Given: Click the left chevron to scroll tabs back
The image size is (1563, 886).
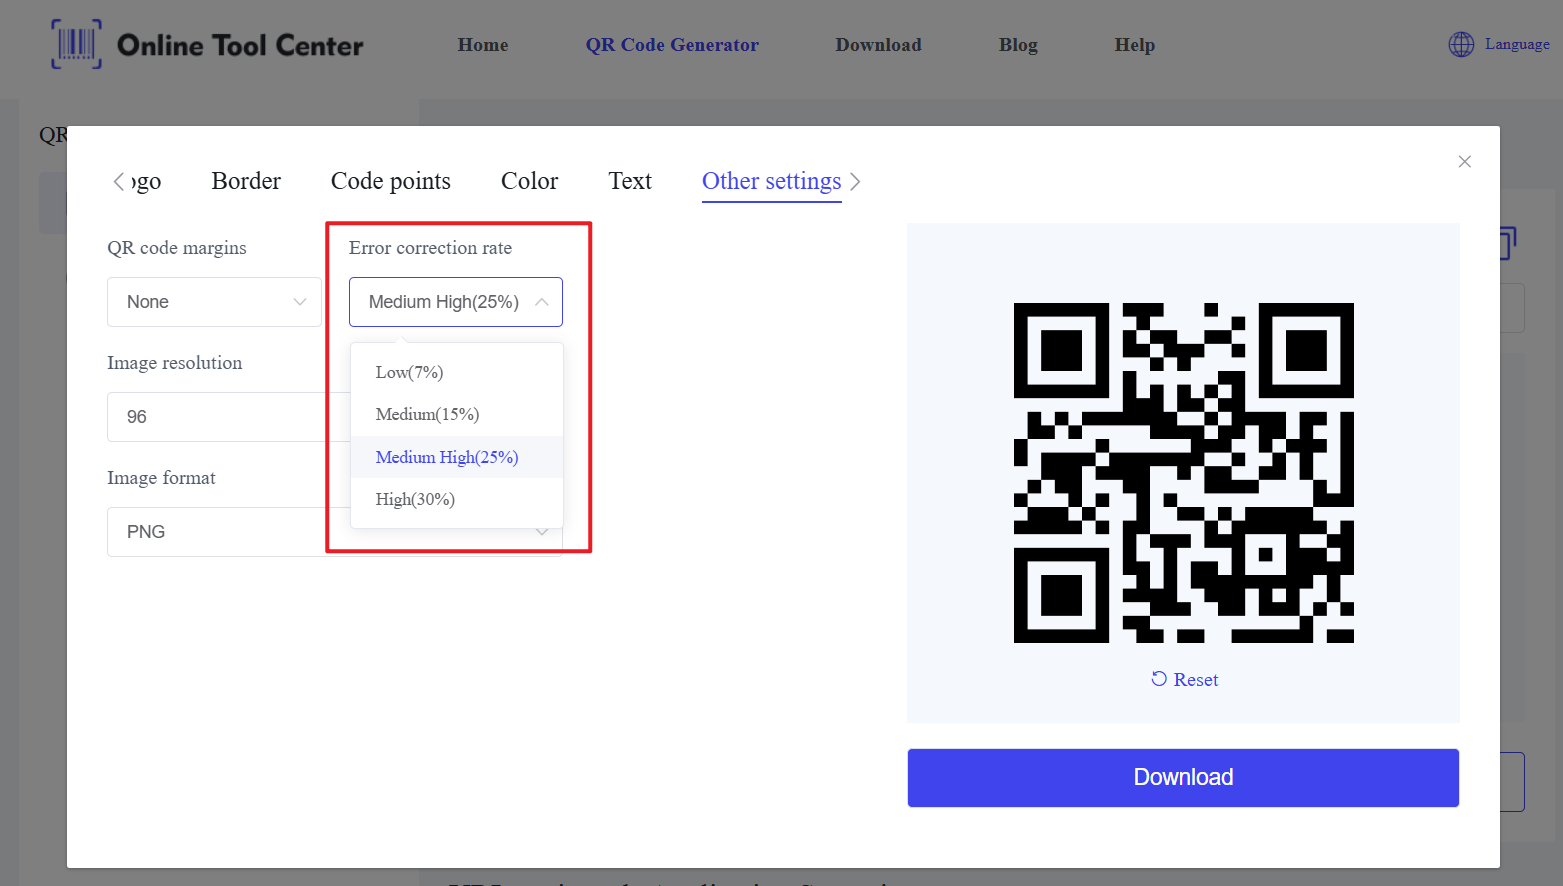Looking at the screenshot, I should [119, 181].
